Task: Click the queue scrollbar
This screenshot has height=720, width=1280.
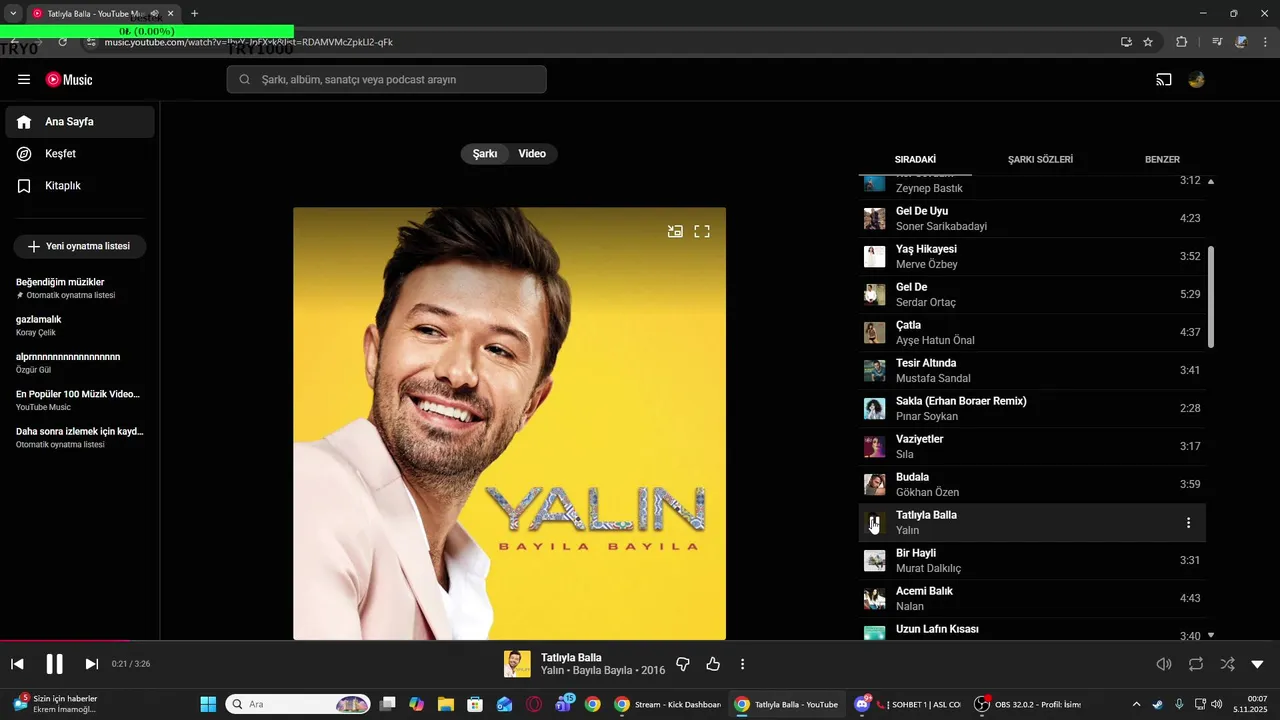Action: (1211, 297)
